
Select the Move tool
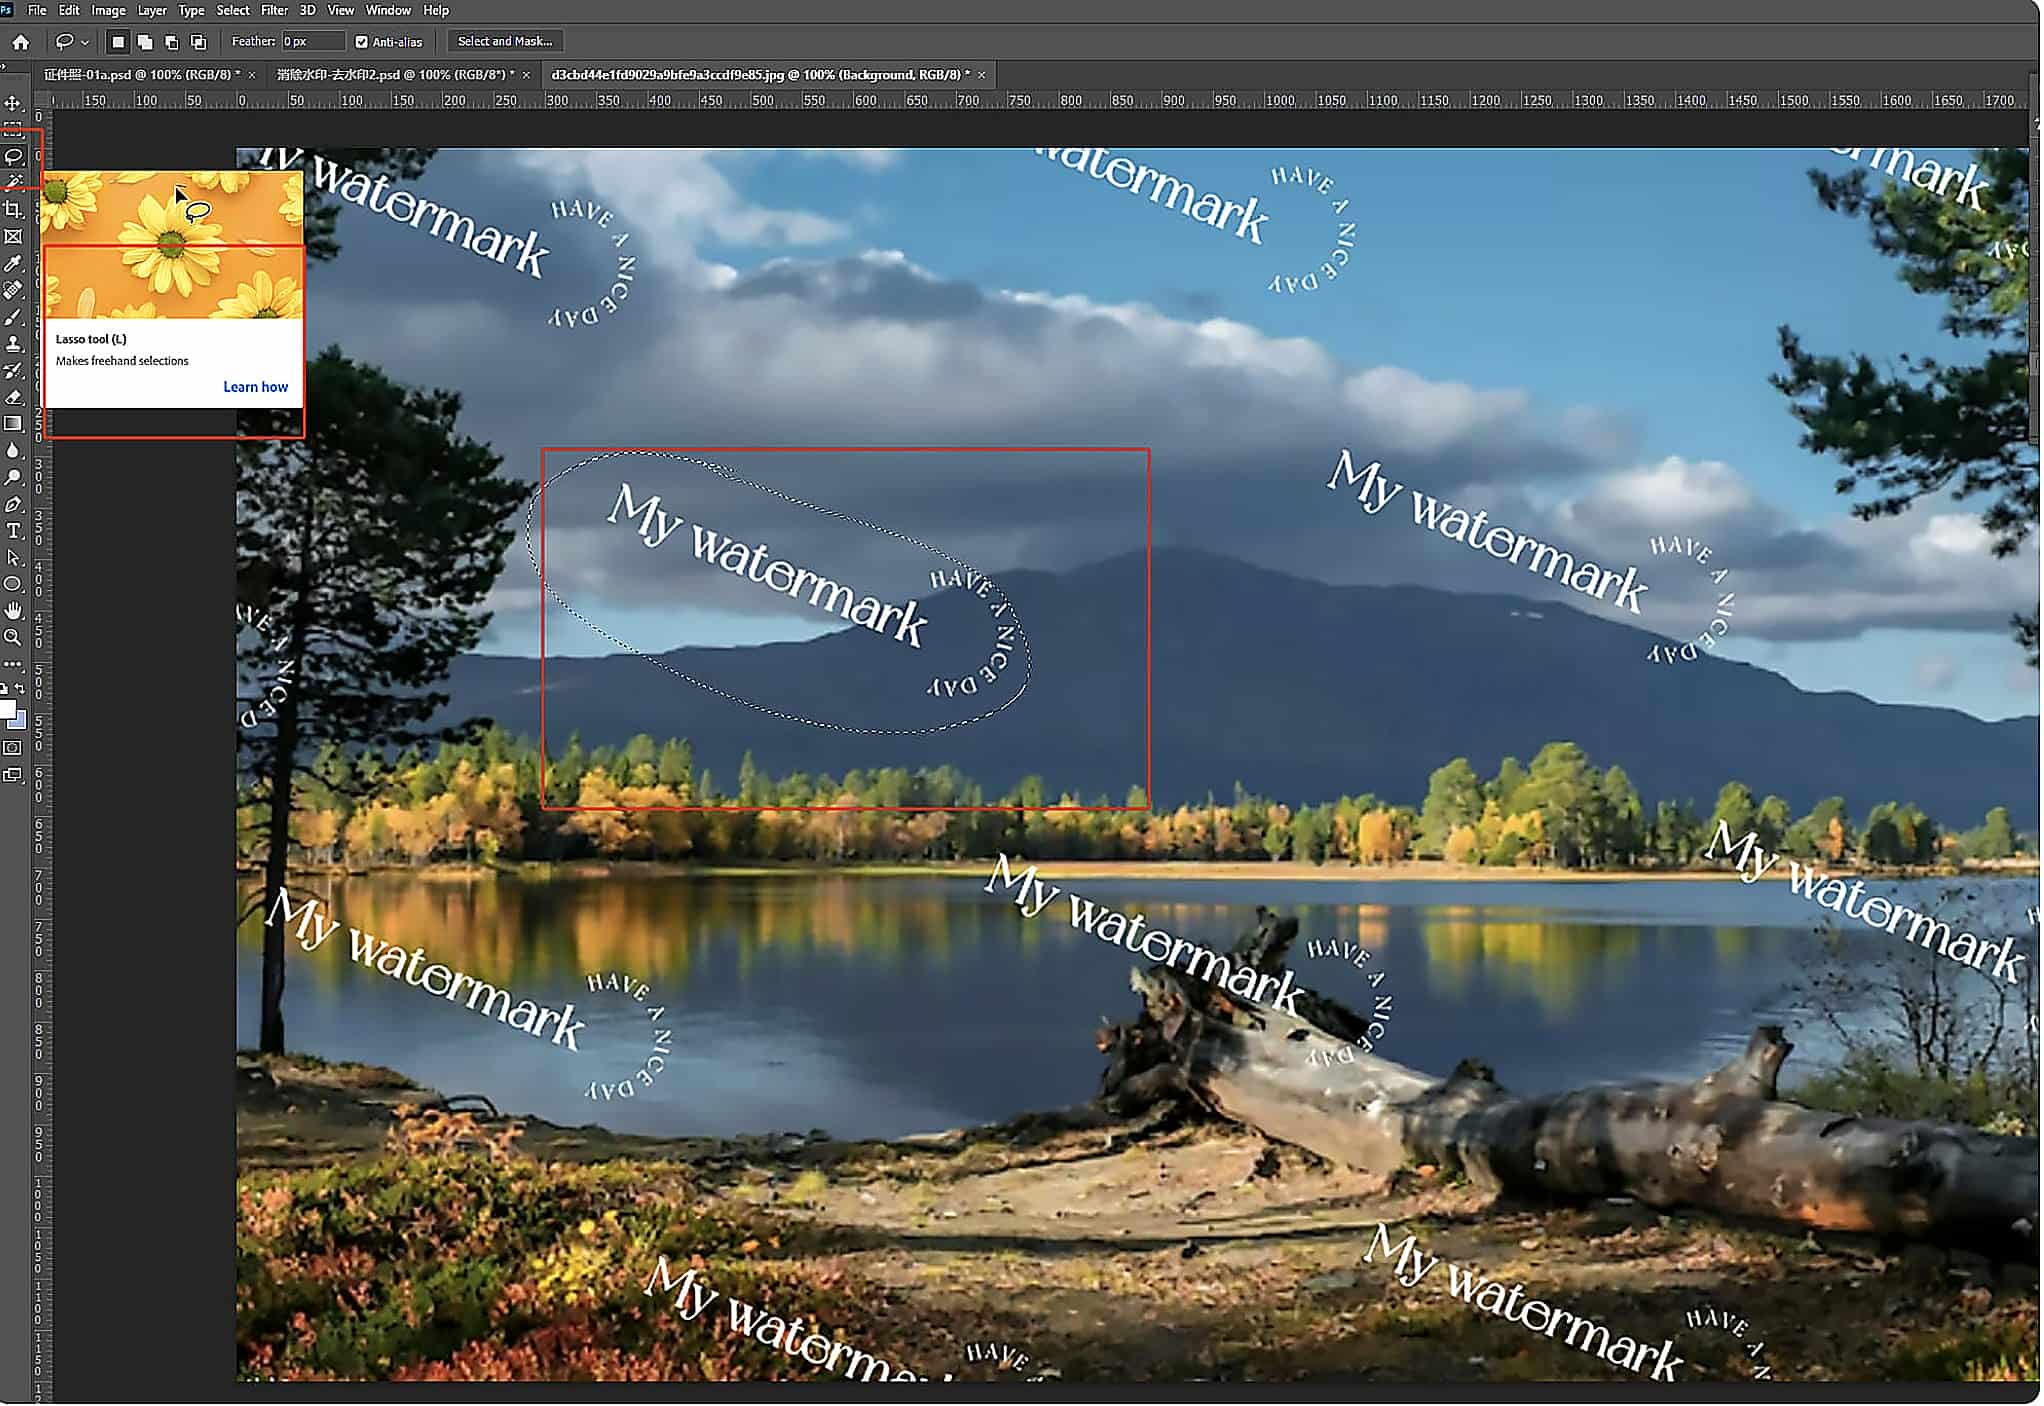13,103
